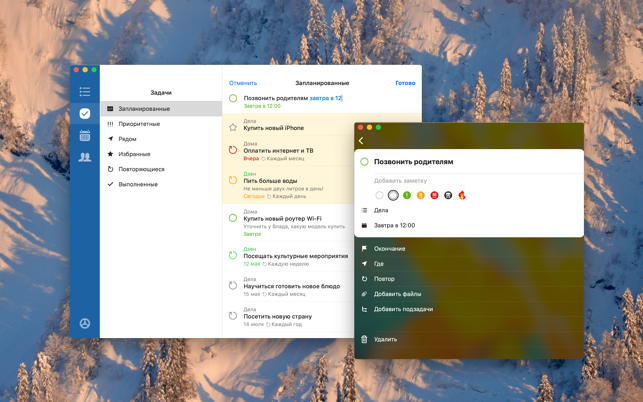
Task: Click the paperclip Добавить файлы icon
Action: coord(364,294)
